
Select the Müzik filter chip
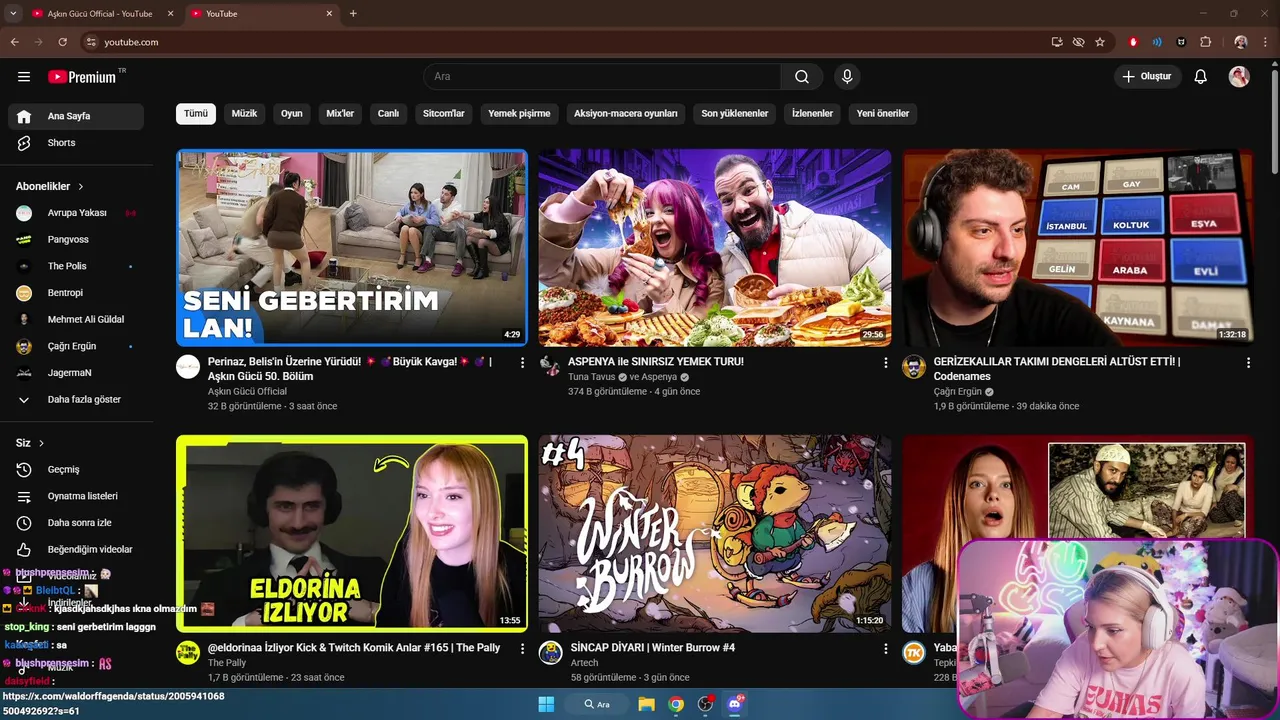pyautogui.click(x=245, y=113)
